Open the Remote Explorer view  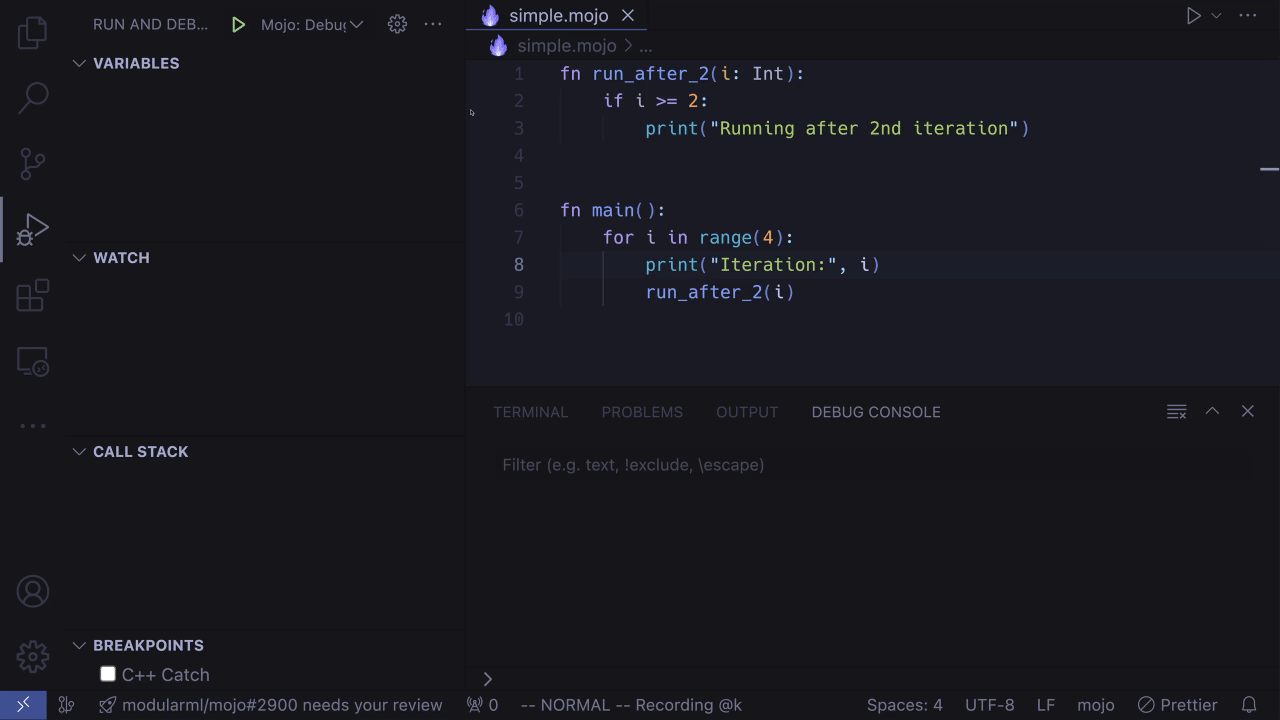tap(32, 361)
